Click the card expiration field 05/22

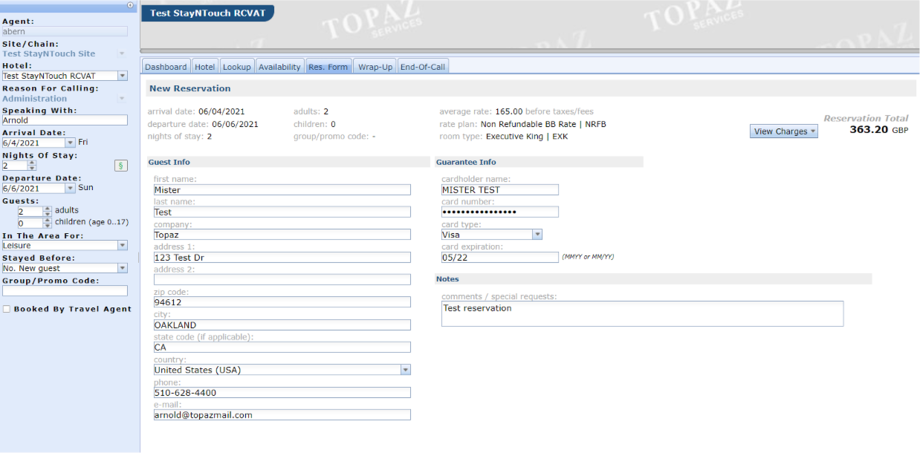500,257
